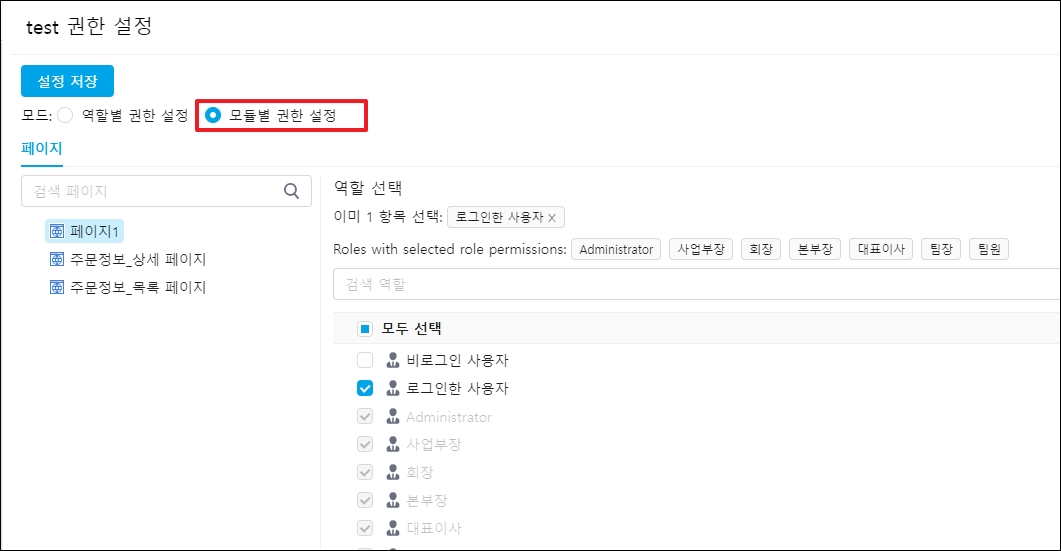
Task: Click the user icon beside Administrator
Action: 393,416
